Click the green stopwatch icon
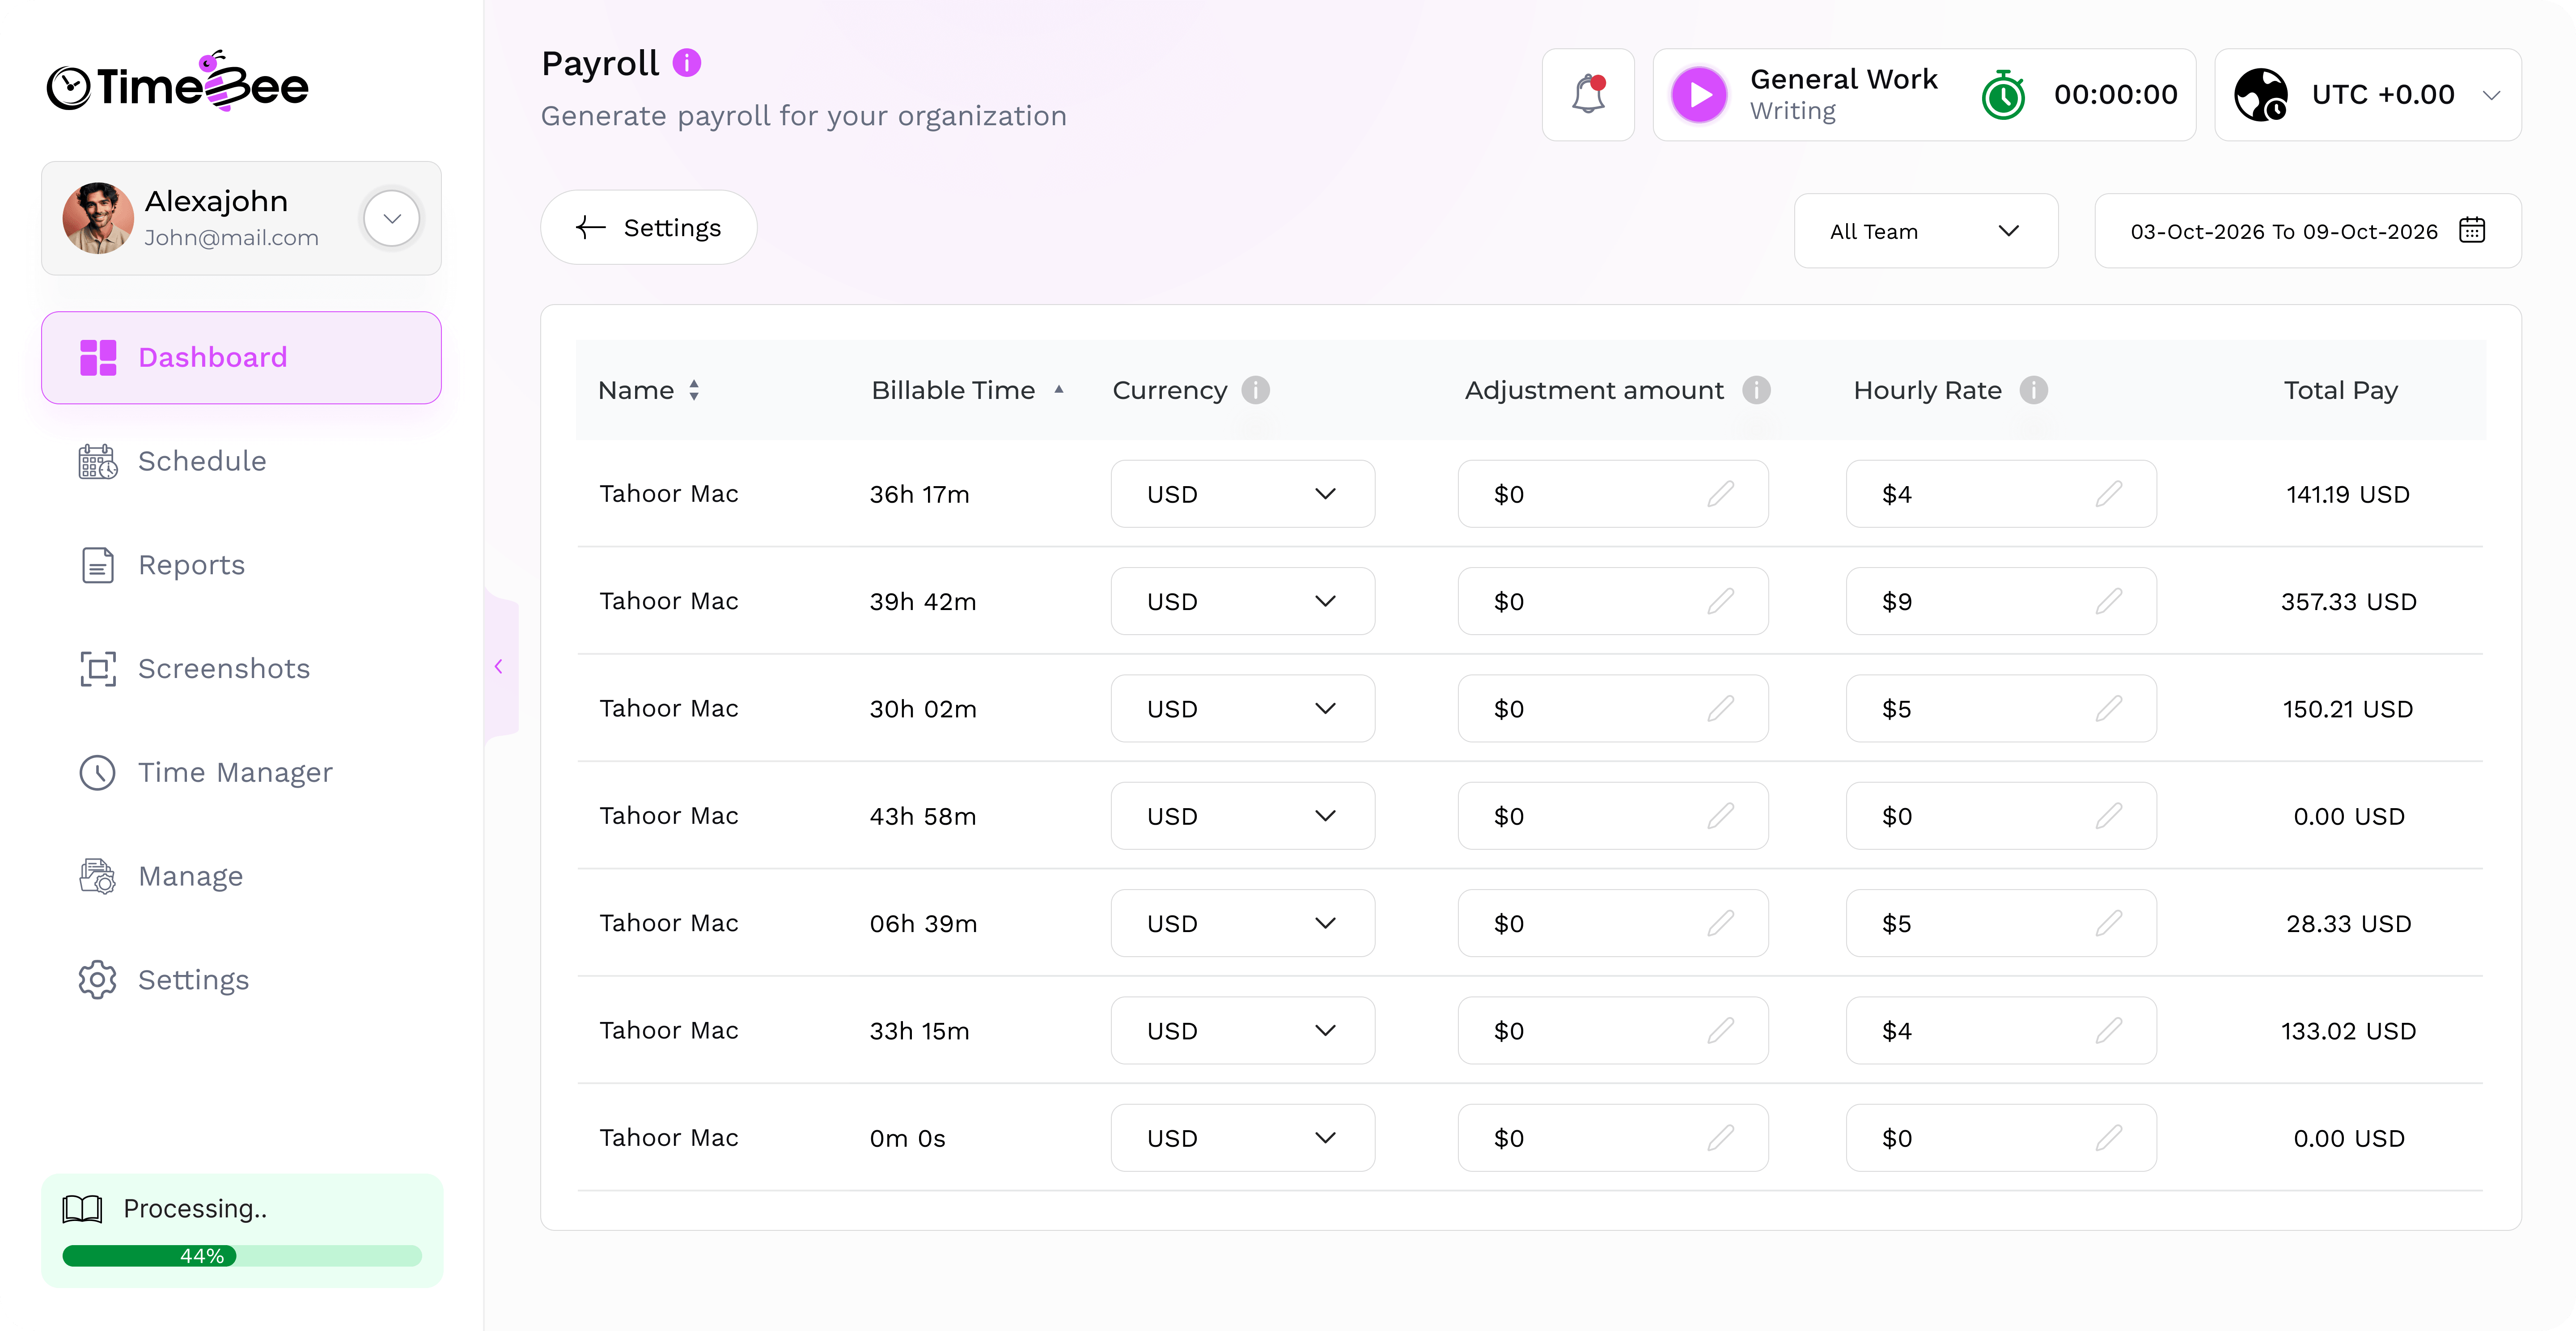This screenshot has height=1331, width=2576. (x=2003, y=95)
